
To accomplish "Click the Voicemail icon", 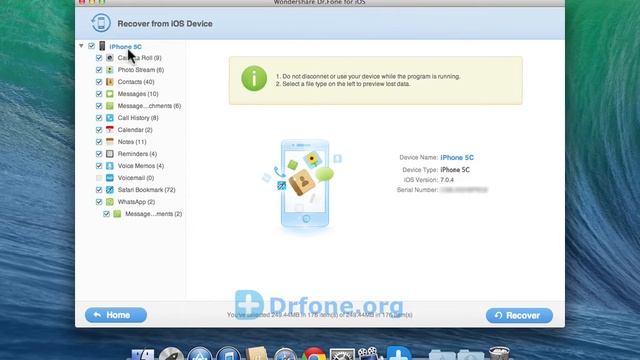I will [x=110, y=178].
